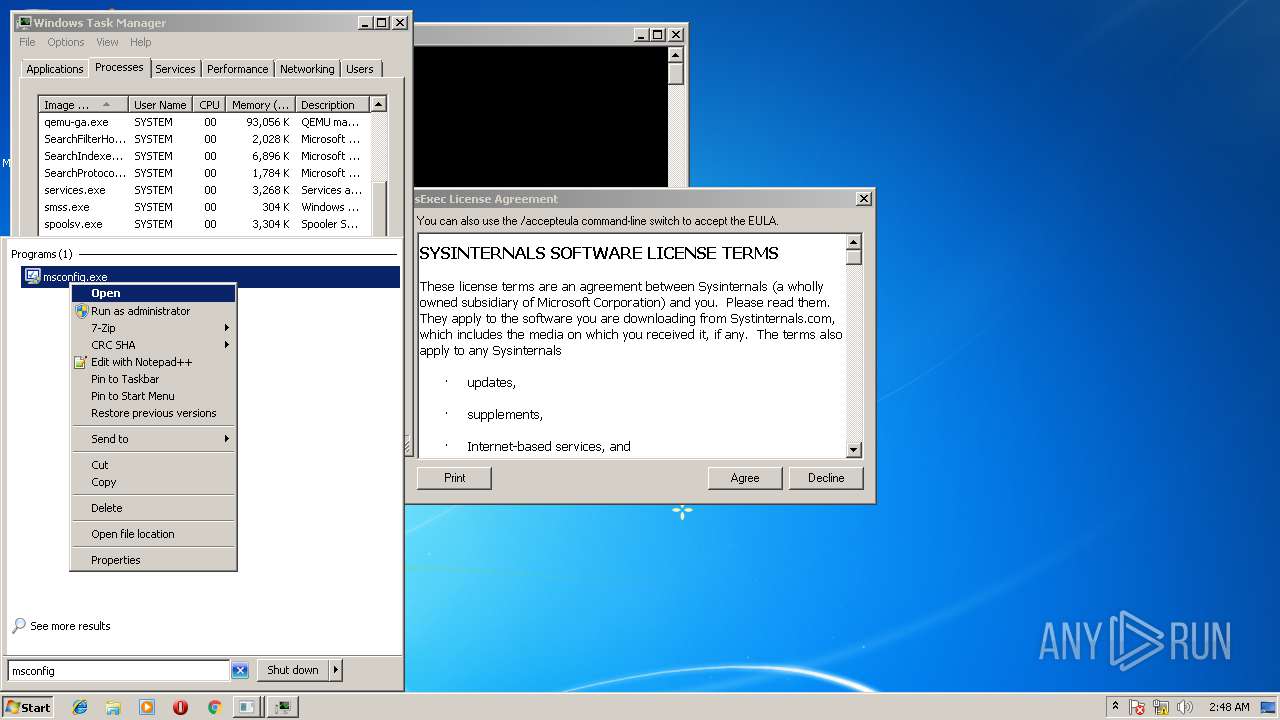Expand the Send to submenu
The height and width of the screenshot is (720, 1280).
pyautogui.click(x=153, y=439)
